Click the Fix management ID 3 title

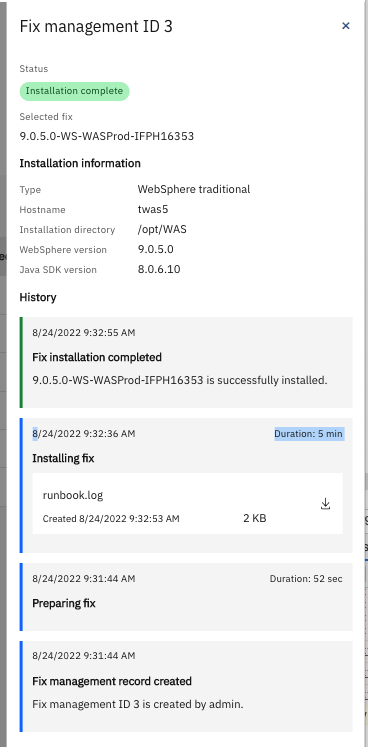click(96, 26)
